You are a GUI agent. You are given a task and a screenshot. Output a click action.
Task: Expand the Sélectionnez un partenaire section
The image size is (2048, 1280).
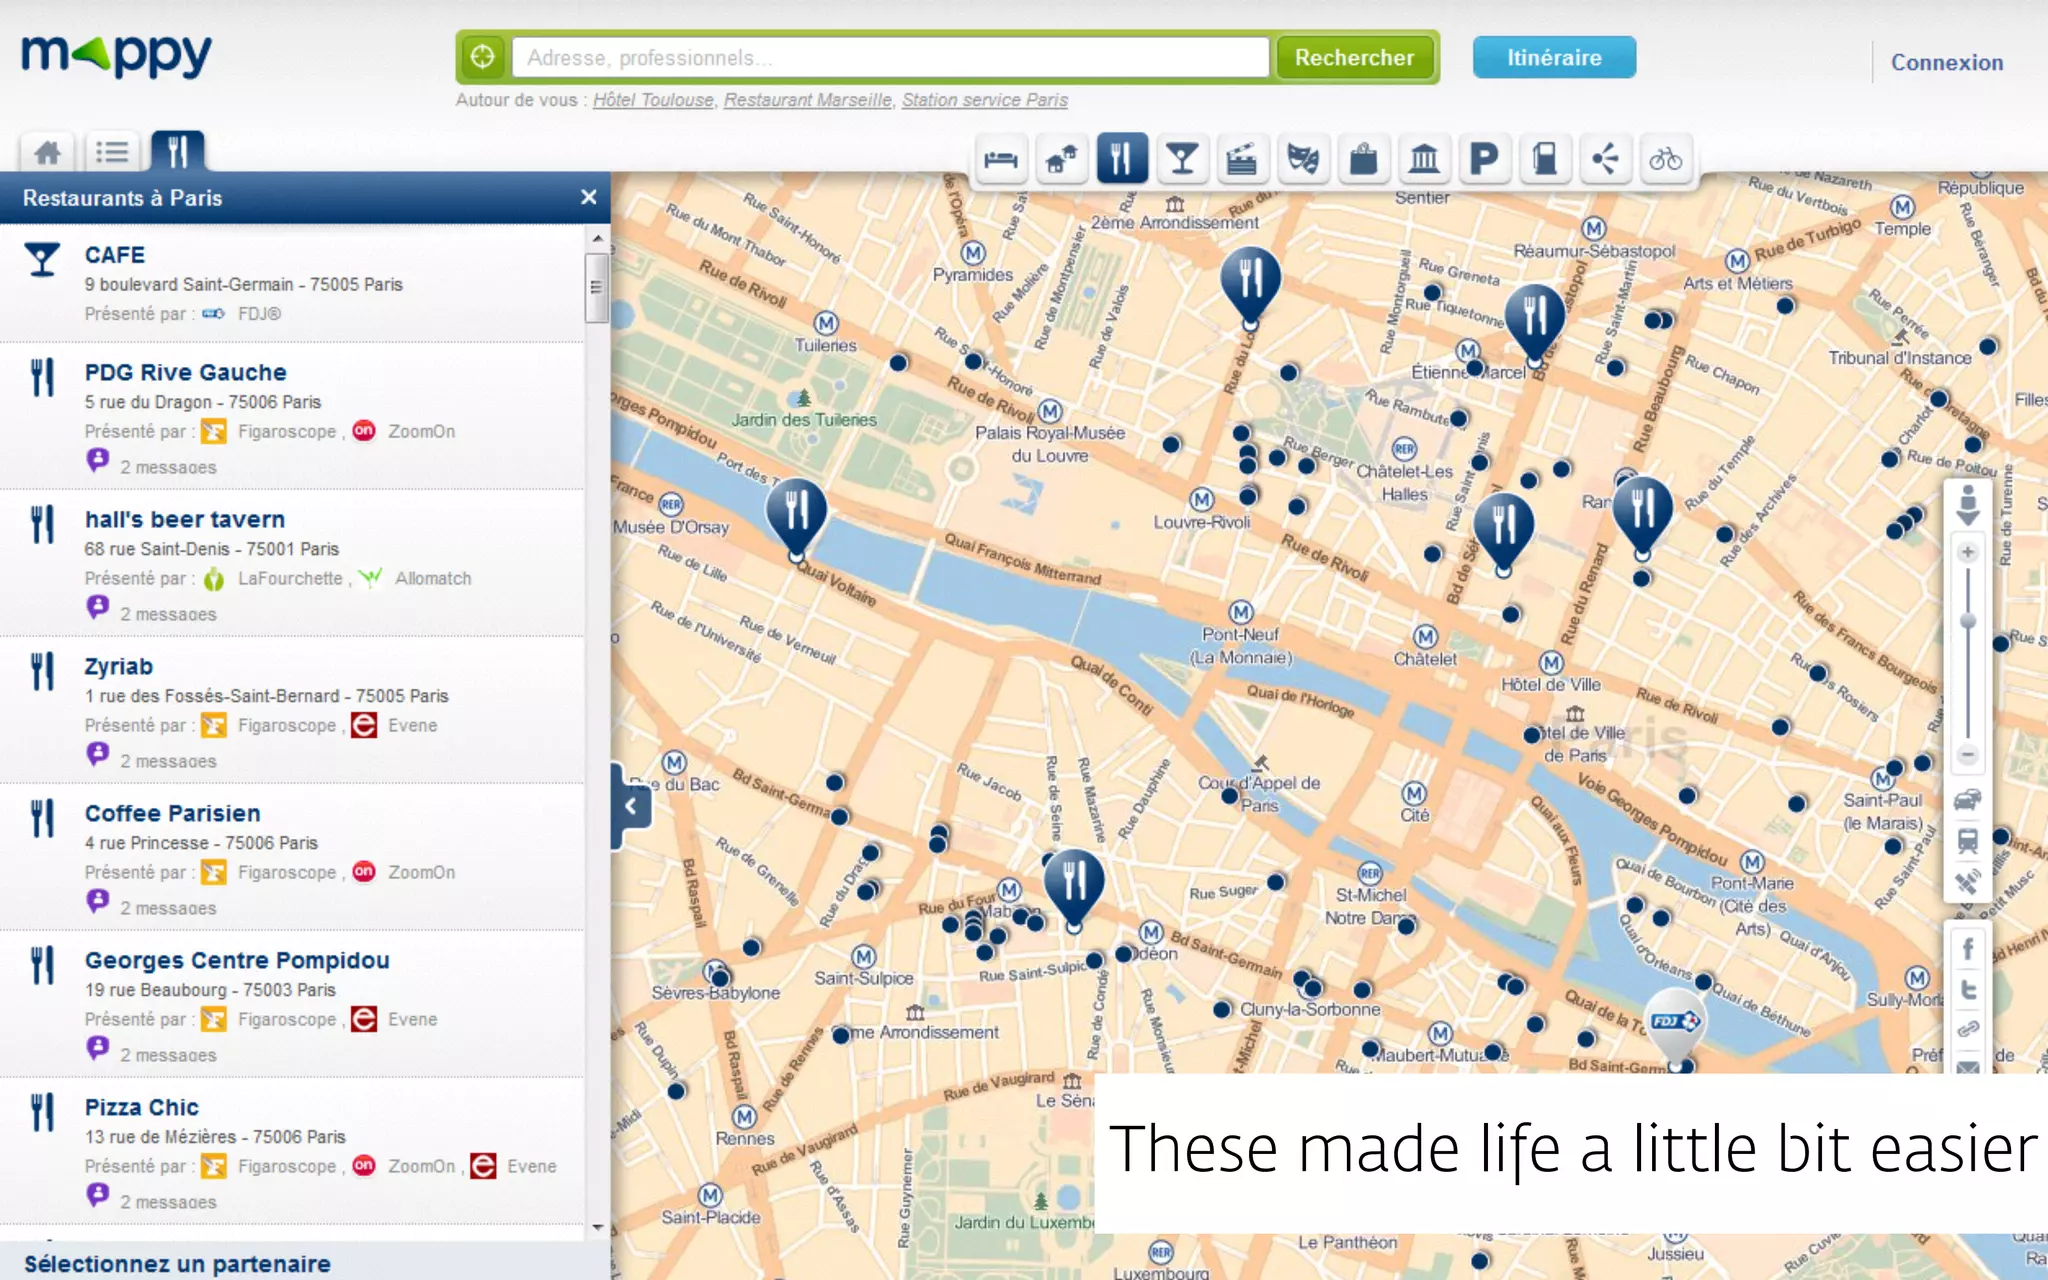[178, 1263]
